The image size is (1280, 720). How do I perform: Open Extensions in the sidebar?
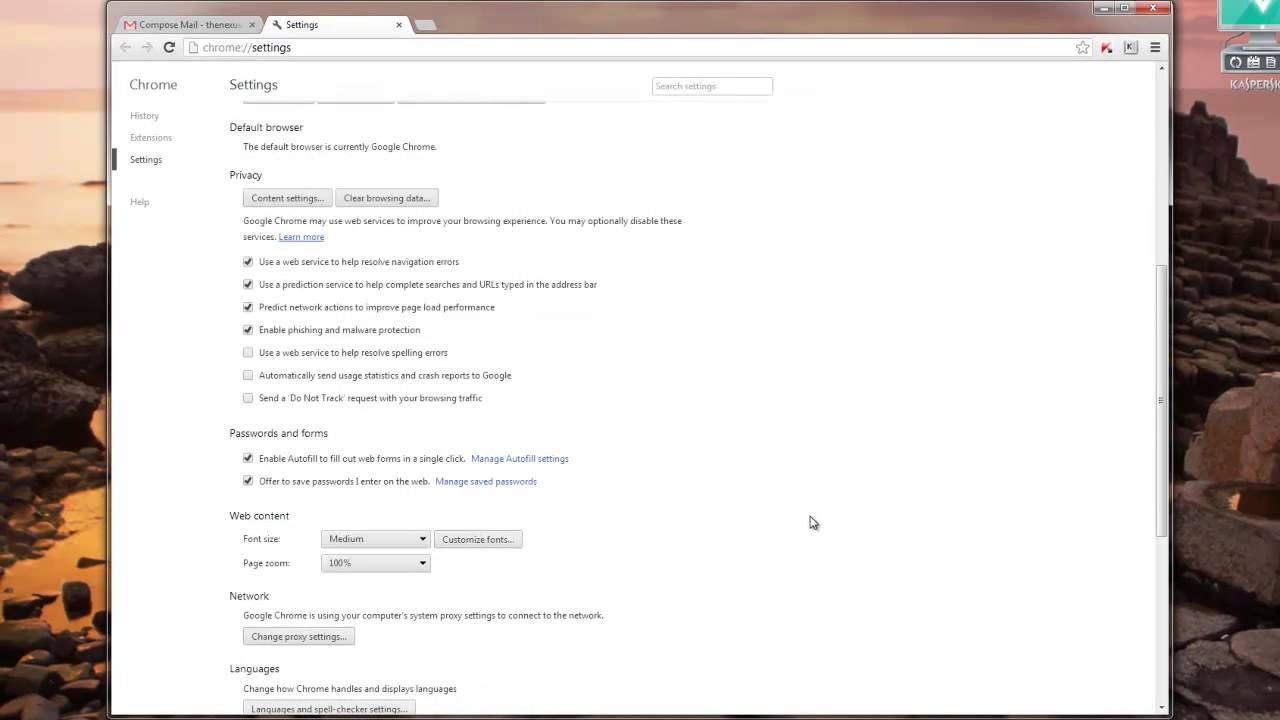click(151, 138)
